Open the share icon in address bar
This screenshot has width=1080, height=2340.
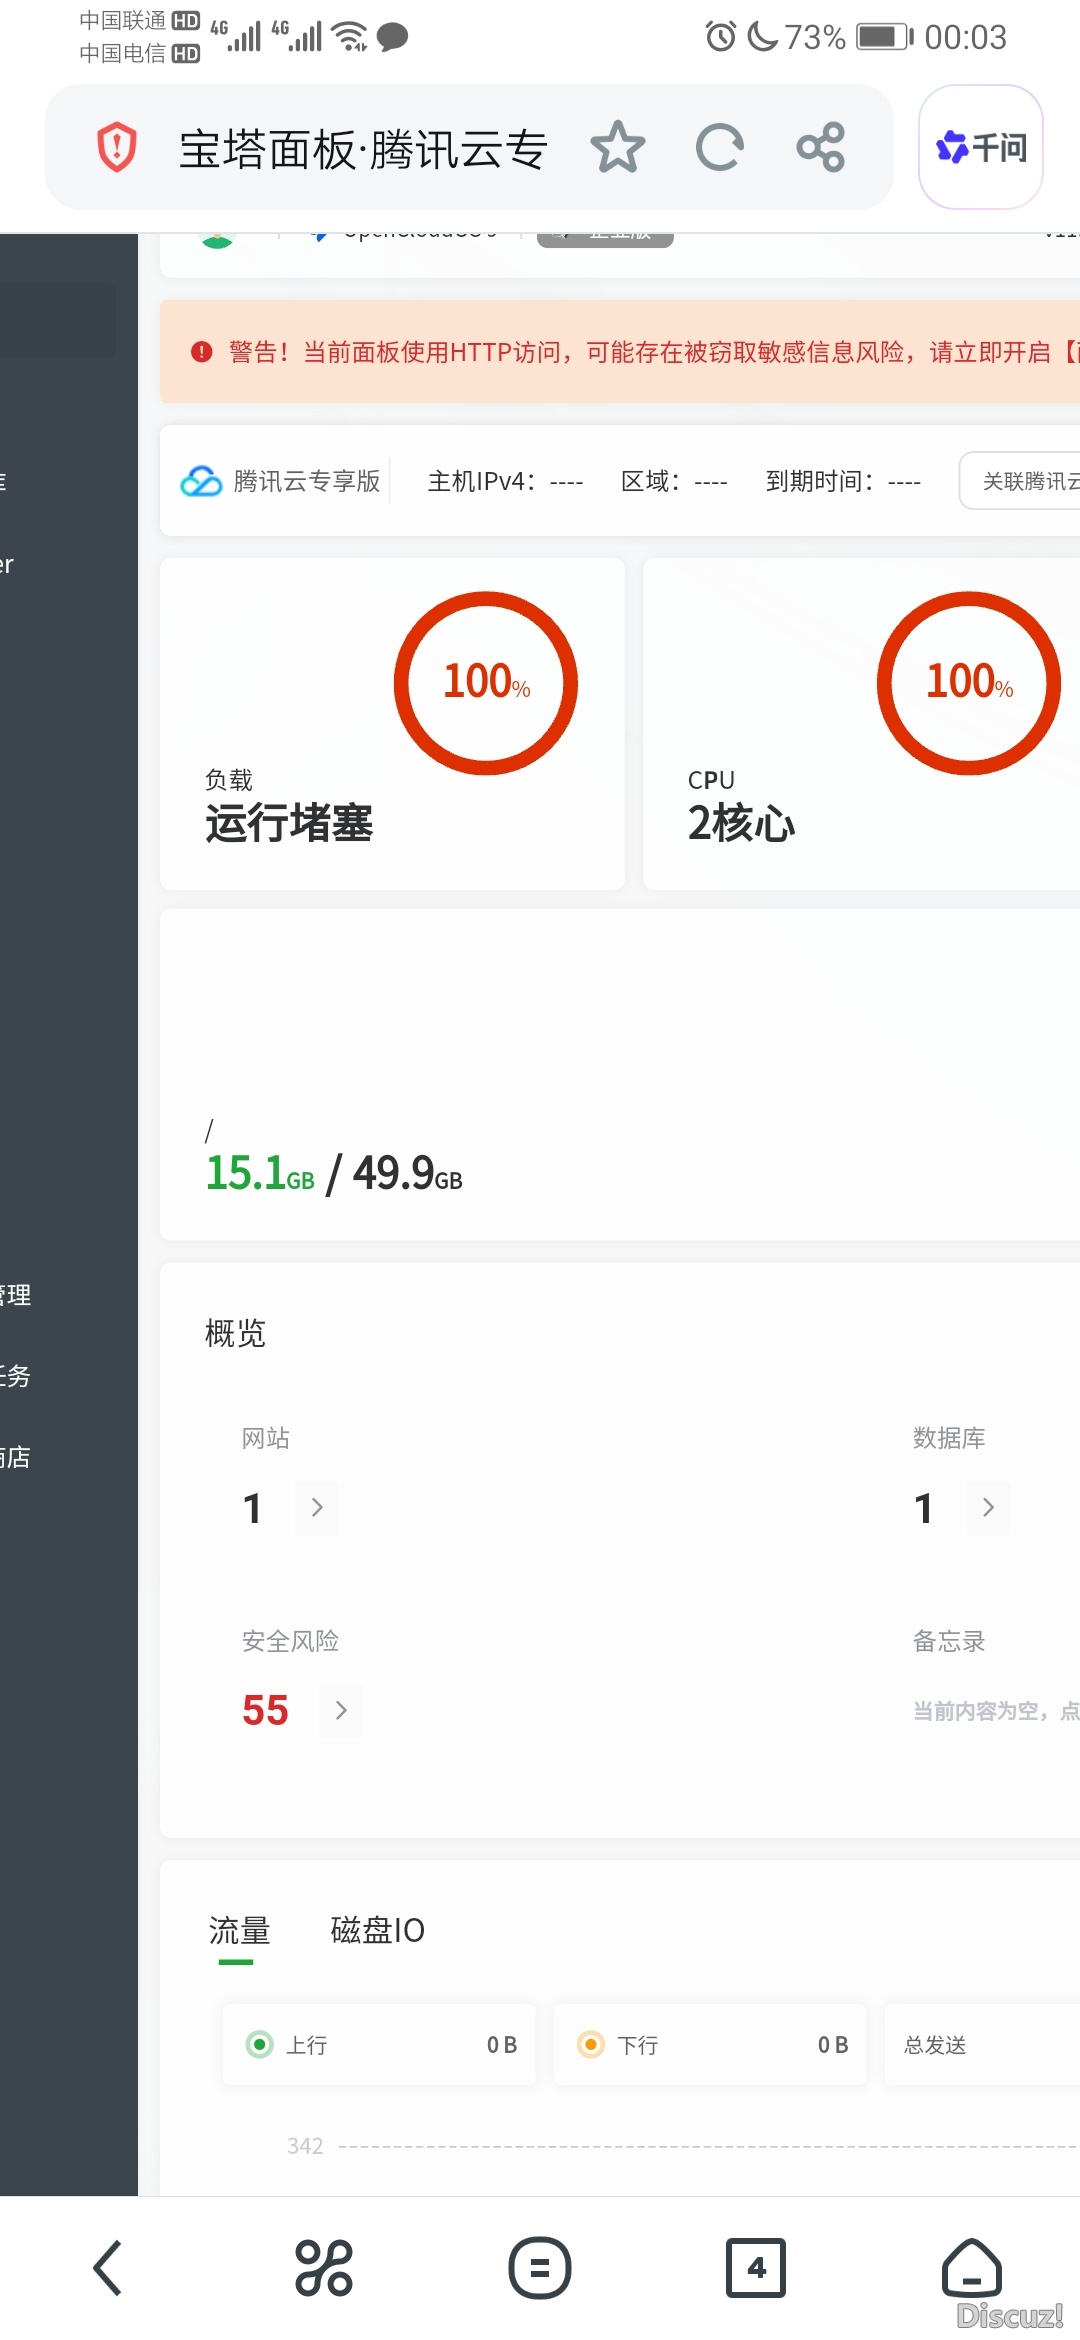pos(821,148)
